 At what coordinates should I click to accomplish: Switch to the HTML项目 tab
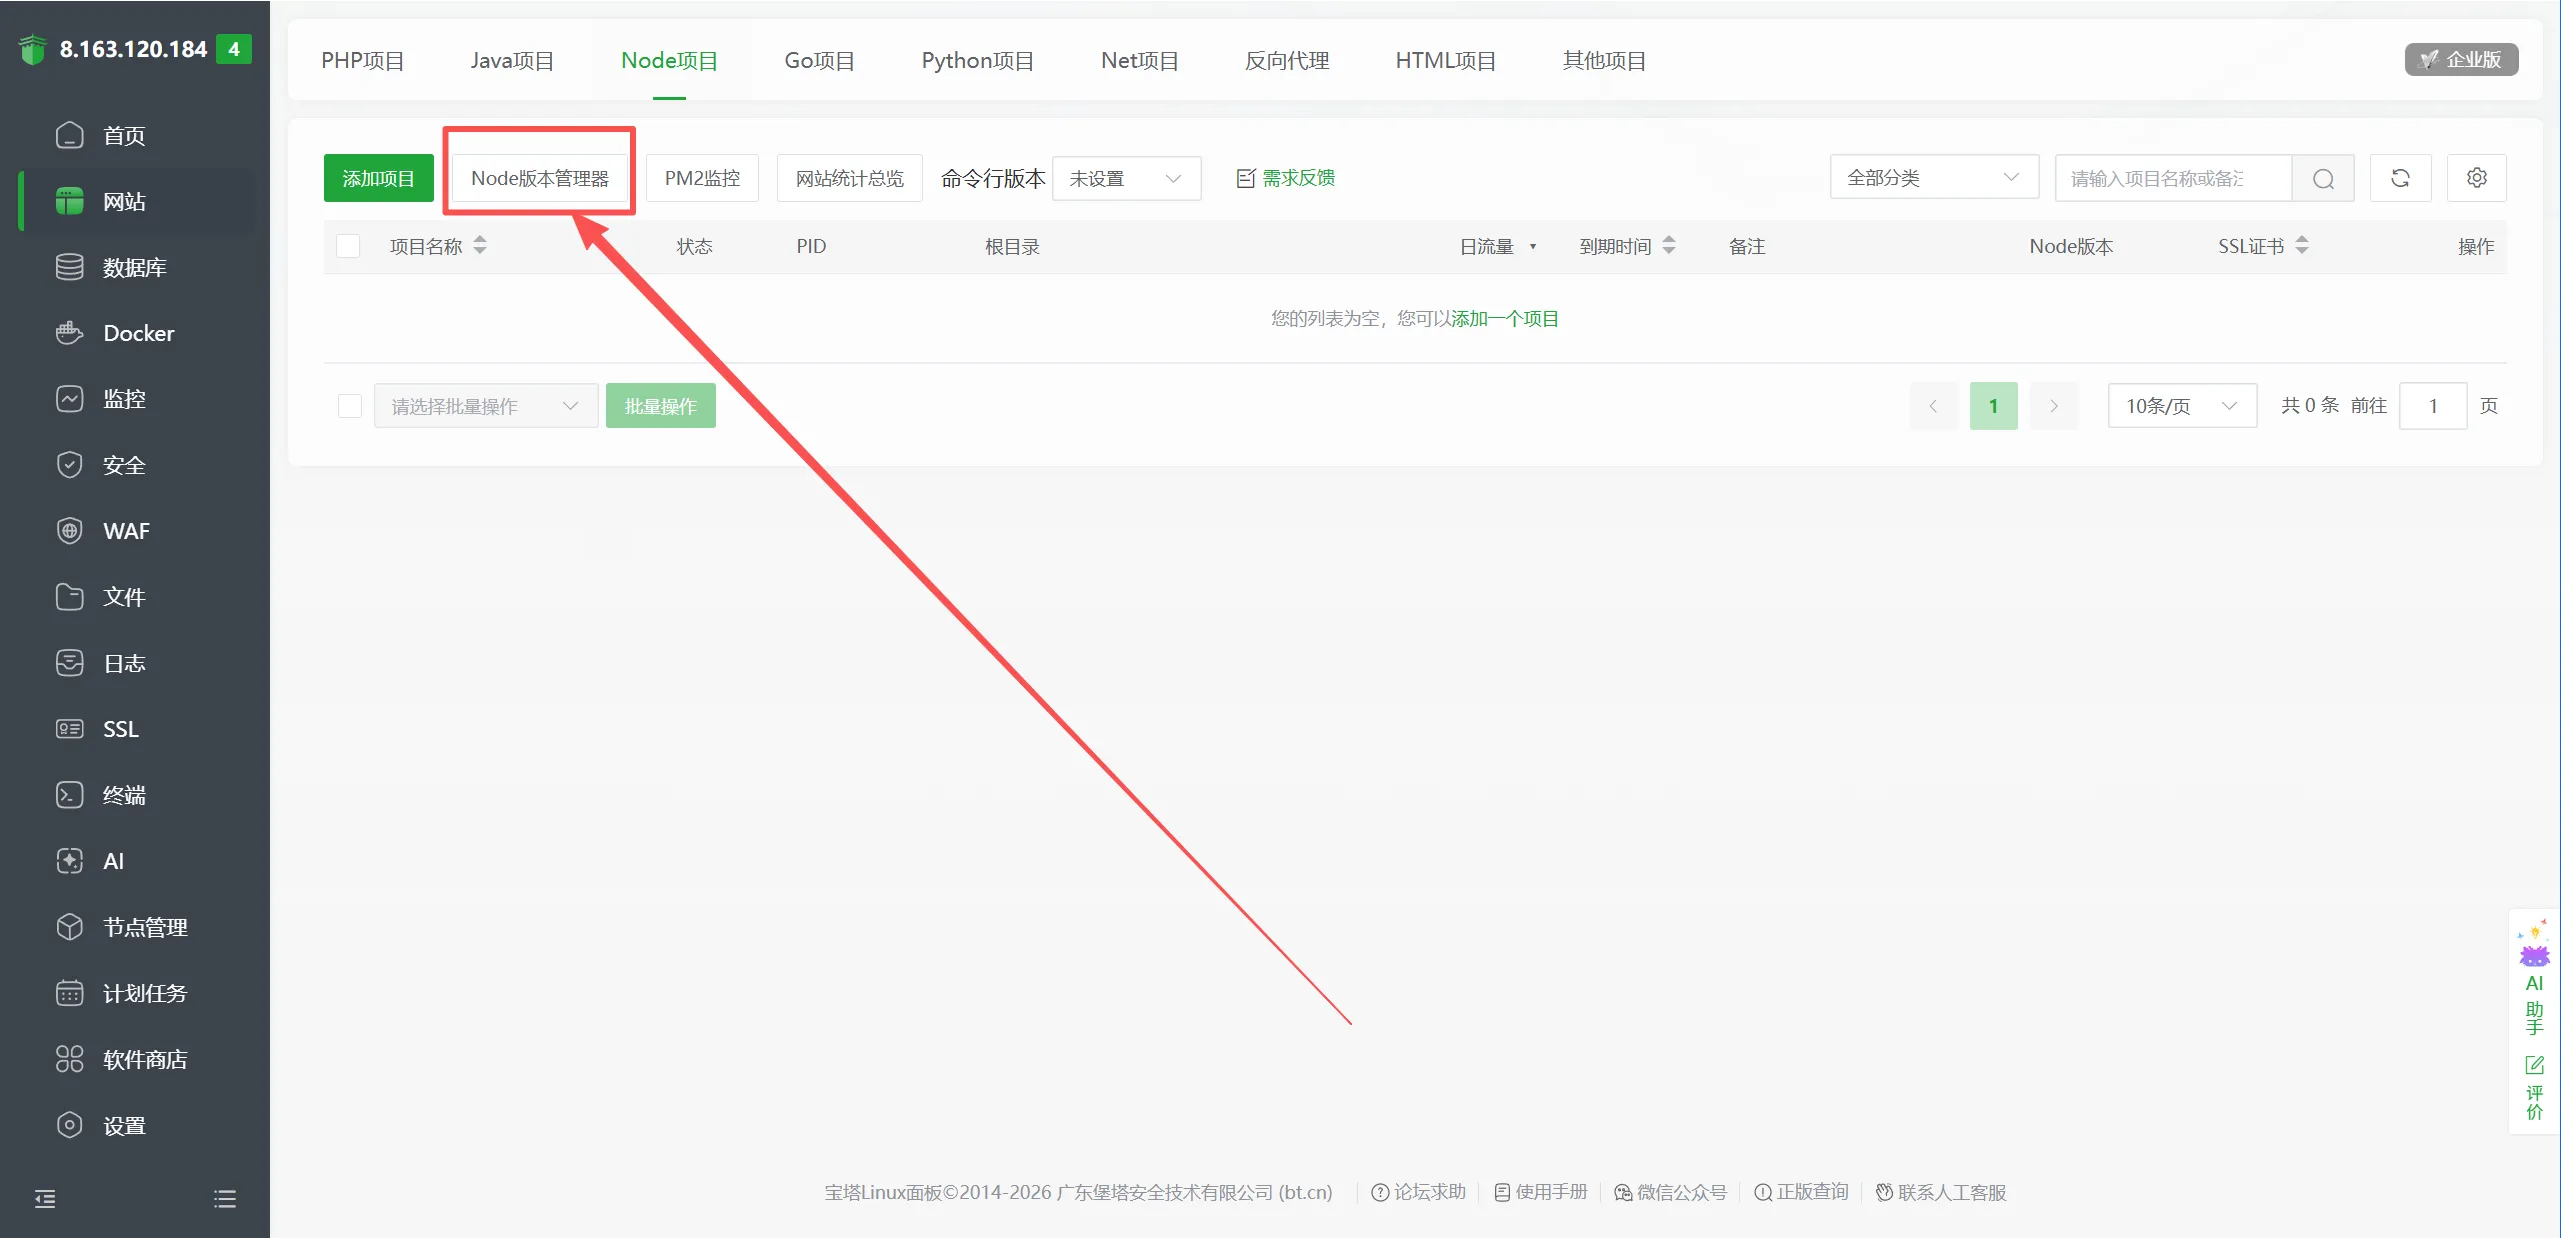point(1445,61)
